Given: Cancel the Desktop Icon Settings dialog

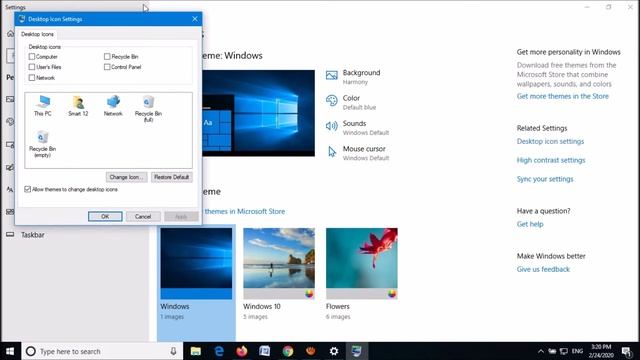Looking at the screenshot, I should click(143, 216).
